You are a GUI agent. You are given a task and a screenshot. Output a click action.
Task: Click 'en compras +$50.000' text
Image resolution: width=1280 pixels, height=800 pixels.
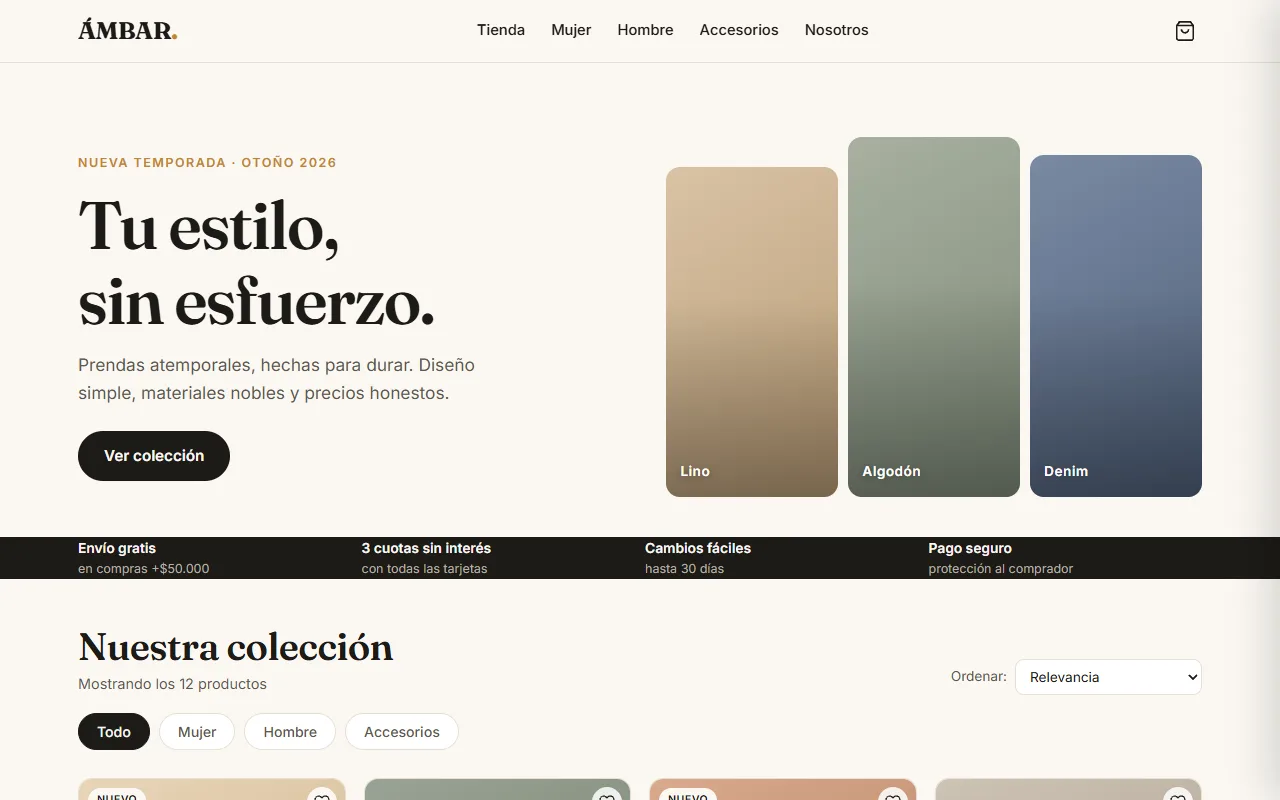click(144, 569)
